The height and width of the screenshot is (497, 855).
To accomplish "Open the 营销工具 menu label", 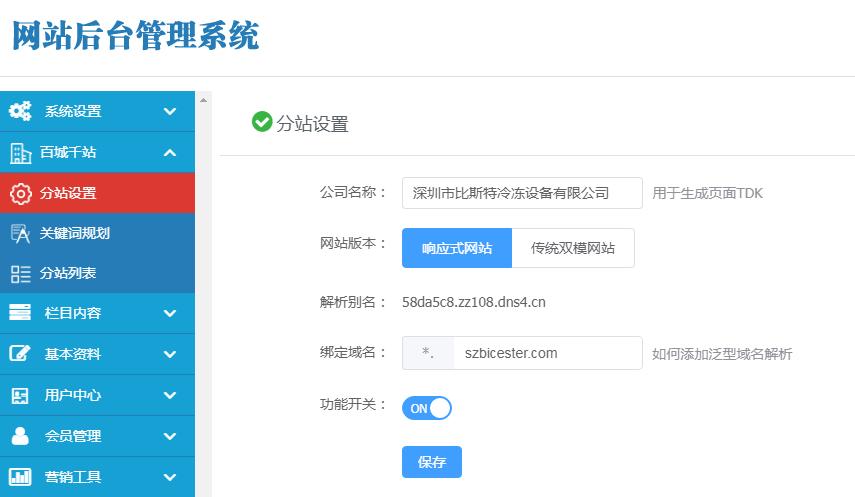I will pos(73,477).
